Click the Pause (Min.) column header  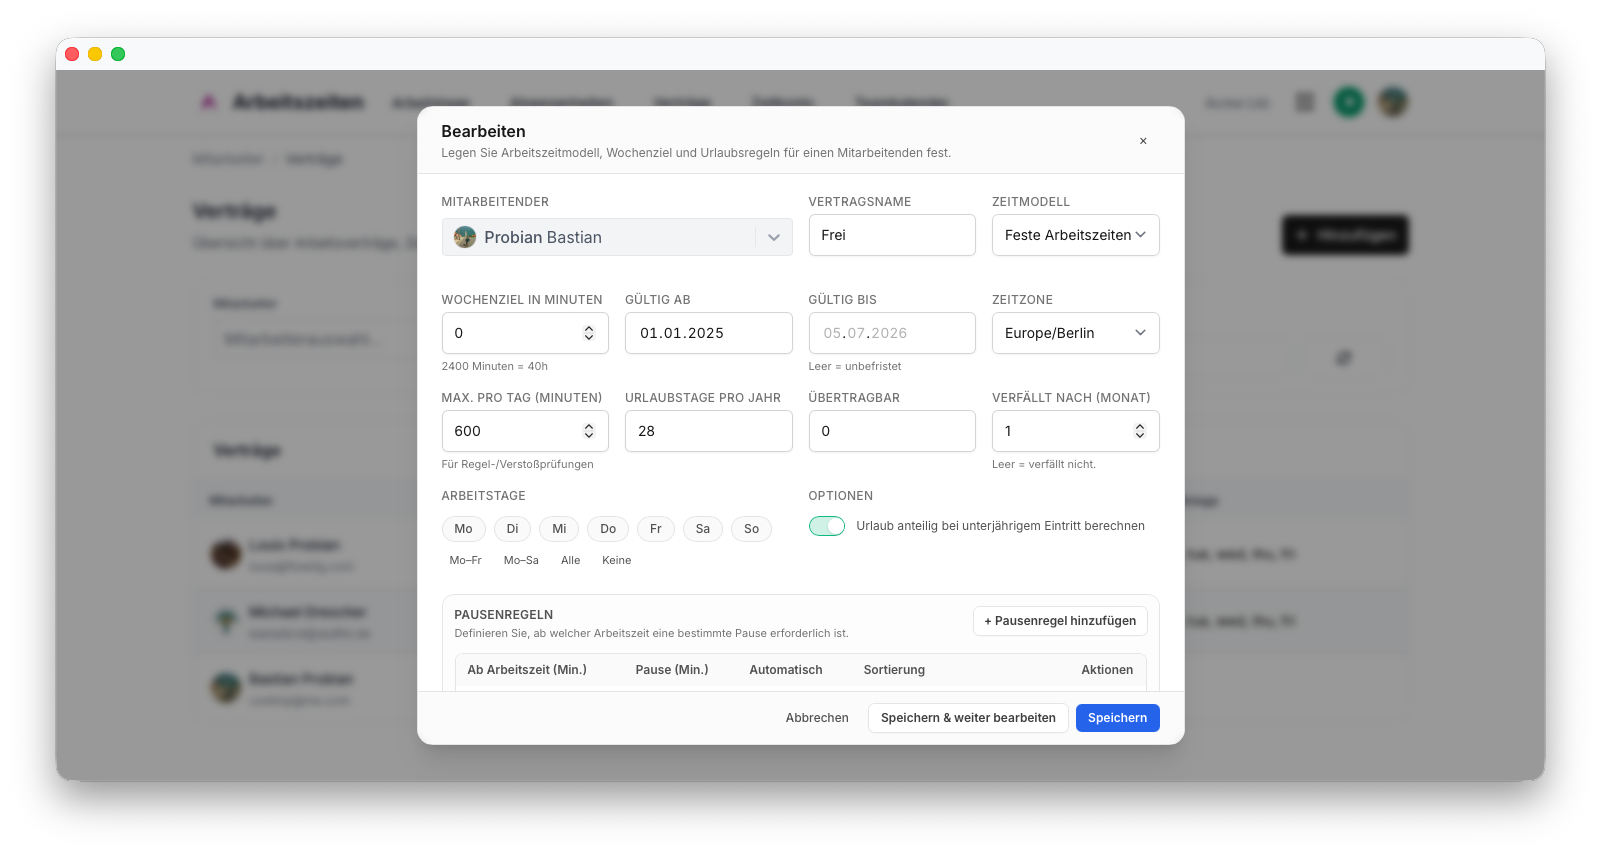672,670
